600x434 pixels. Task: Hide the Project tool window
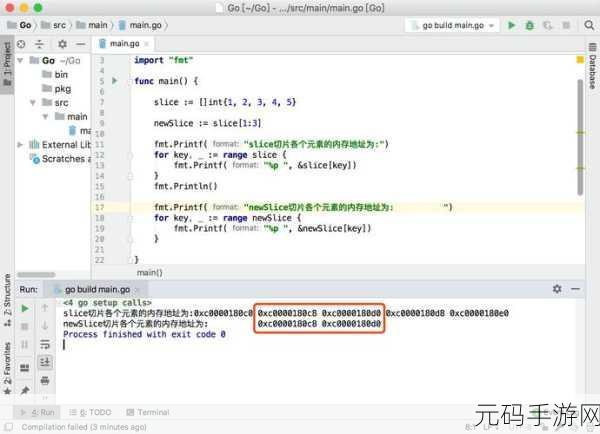point(80,44)
